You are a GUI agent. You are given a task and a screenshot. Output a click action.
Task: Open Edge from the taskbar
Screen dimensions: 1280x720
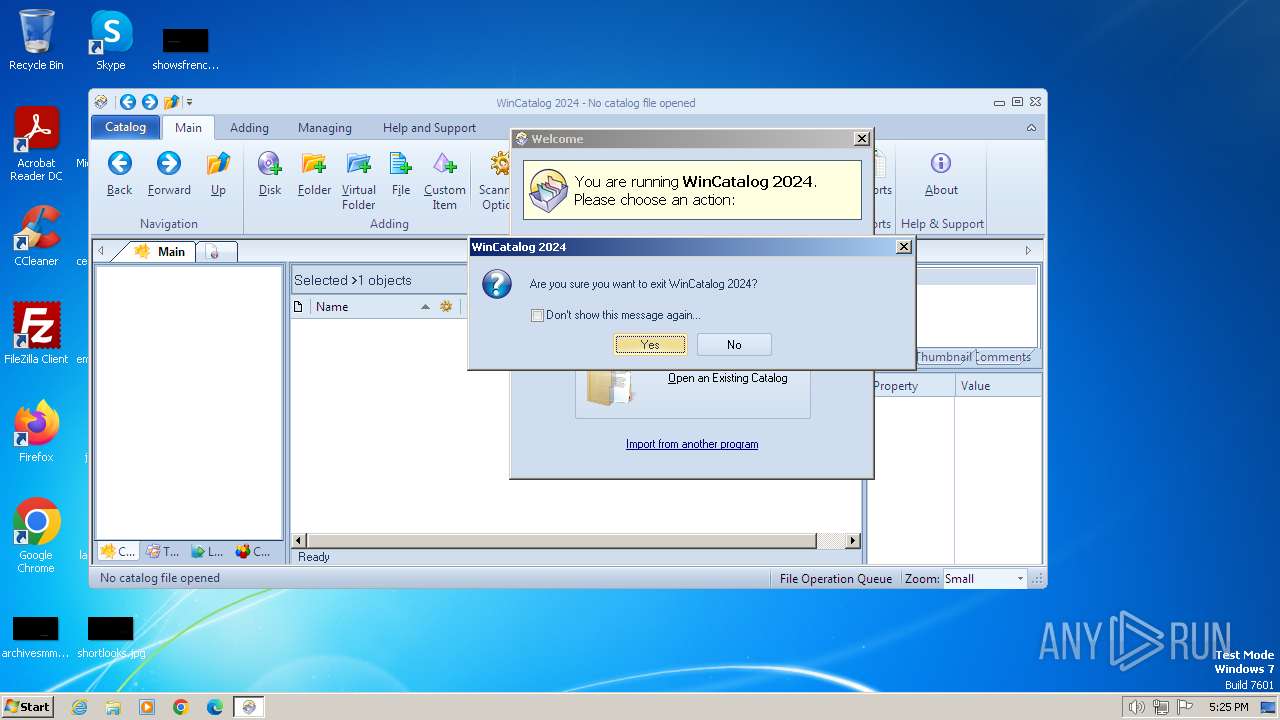click(x=215, y=707)
